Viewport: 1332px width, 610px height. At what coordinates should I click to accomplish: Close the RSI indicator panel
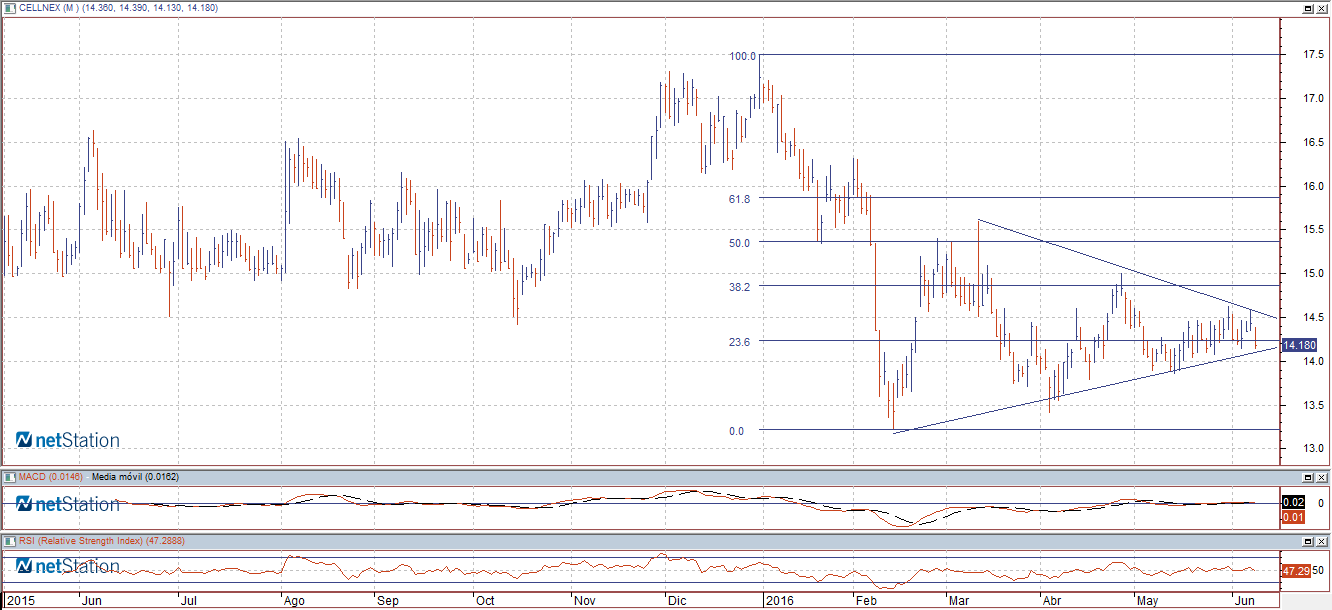(1322, 541)
